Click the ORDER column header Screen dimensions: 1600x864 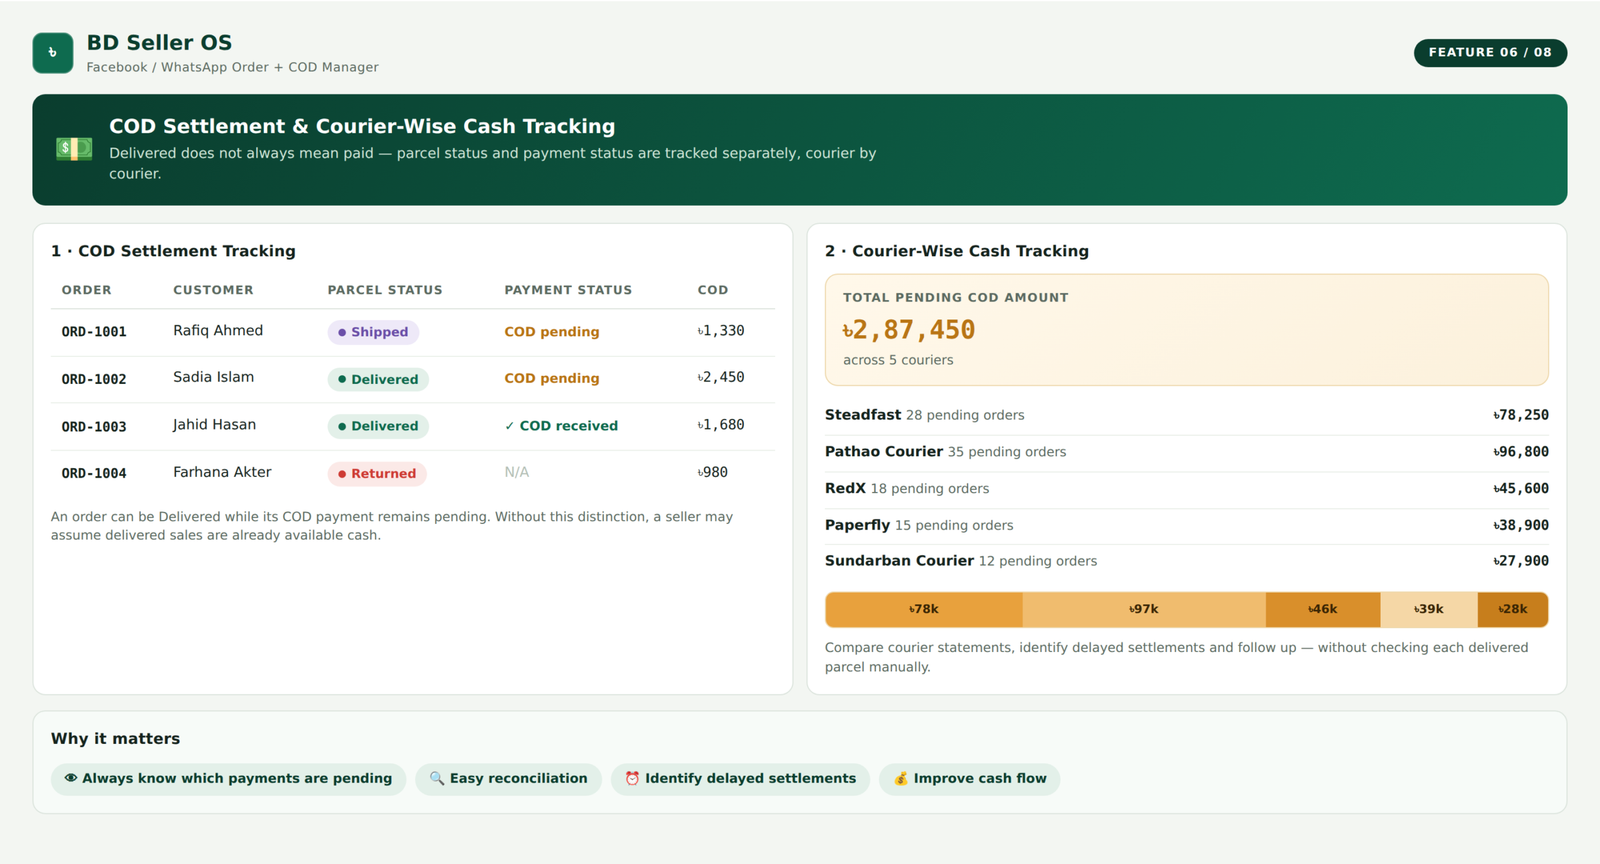click(87, 290)
